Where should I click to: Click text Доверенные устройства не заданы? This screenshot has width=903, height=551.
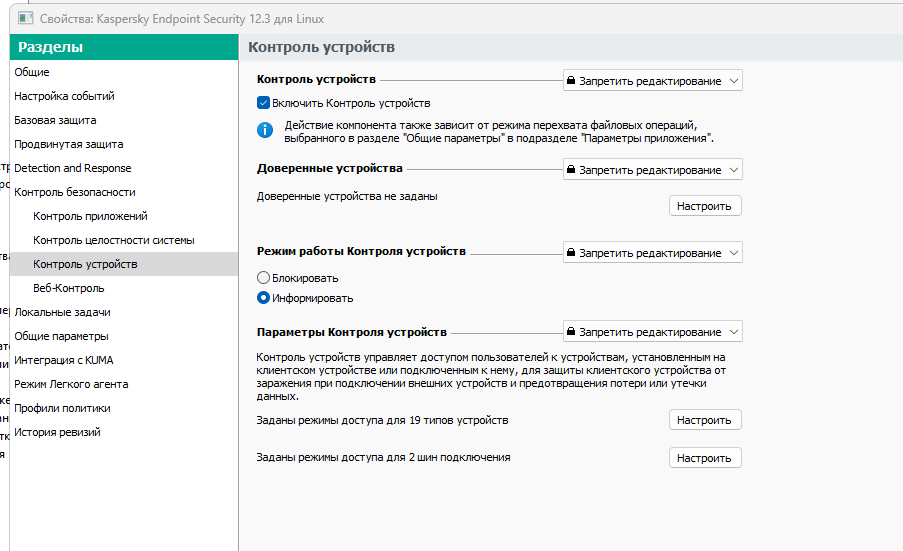click(347, 196)
